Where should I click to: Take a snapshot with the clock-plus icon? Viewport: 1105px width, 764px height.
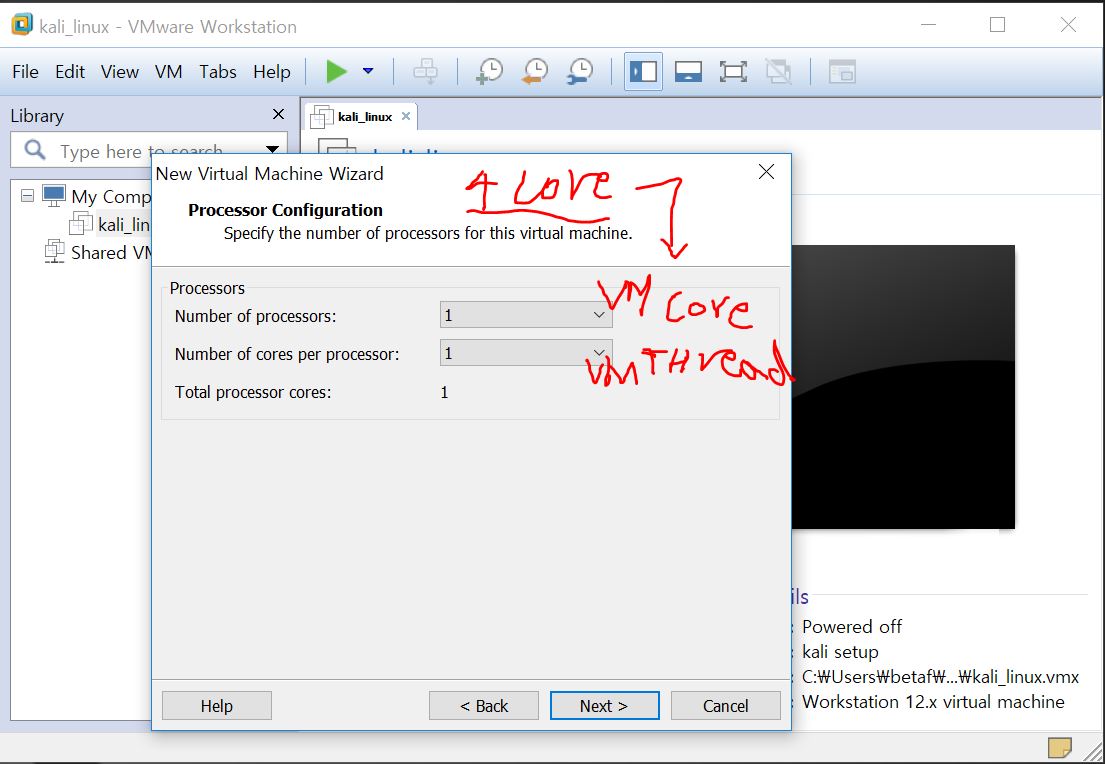click(x=490, y=71)
